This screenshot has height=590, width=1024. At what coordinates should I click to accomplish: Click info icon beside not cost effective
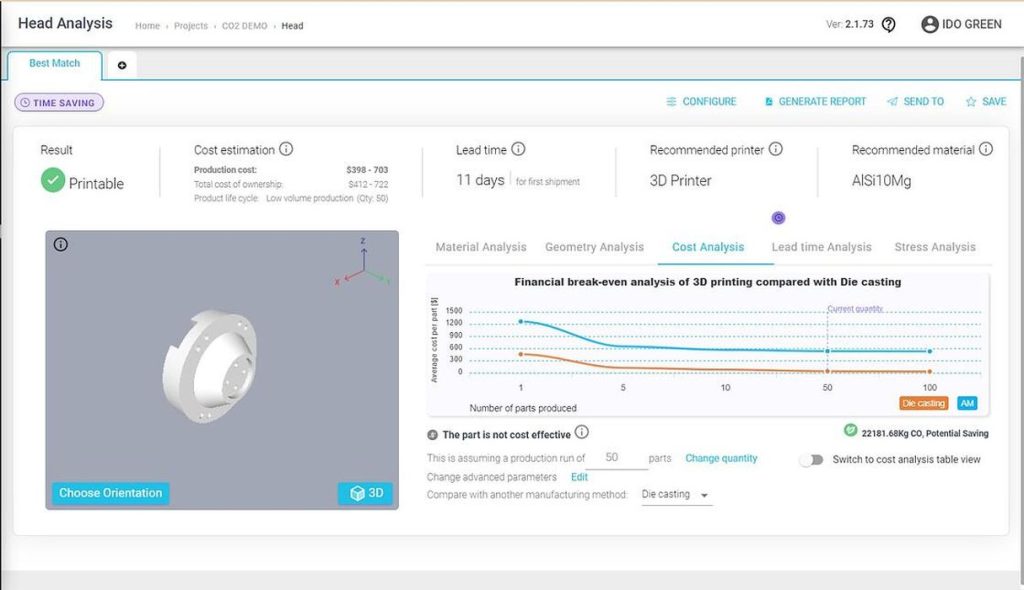tap(582, 433)
